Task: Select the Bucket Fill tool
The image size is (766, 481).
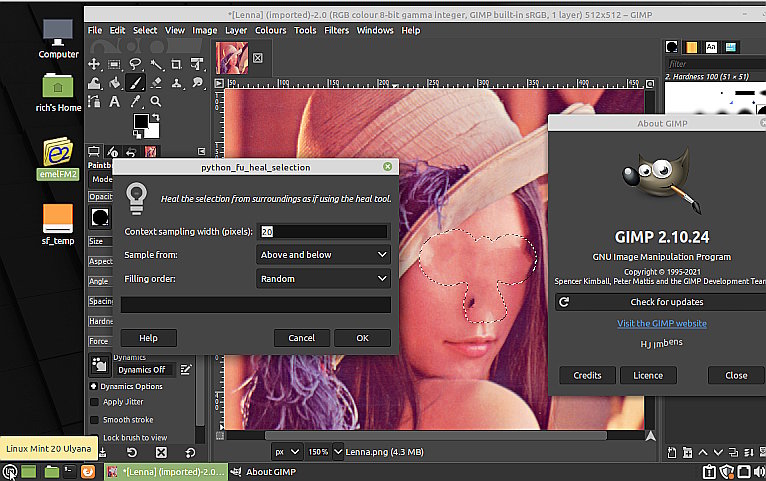Action: tap(114, 83)
